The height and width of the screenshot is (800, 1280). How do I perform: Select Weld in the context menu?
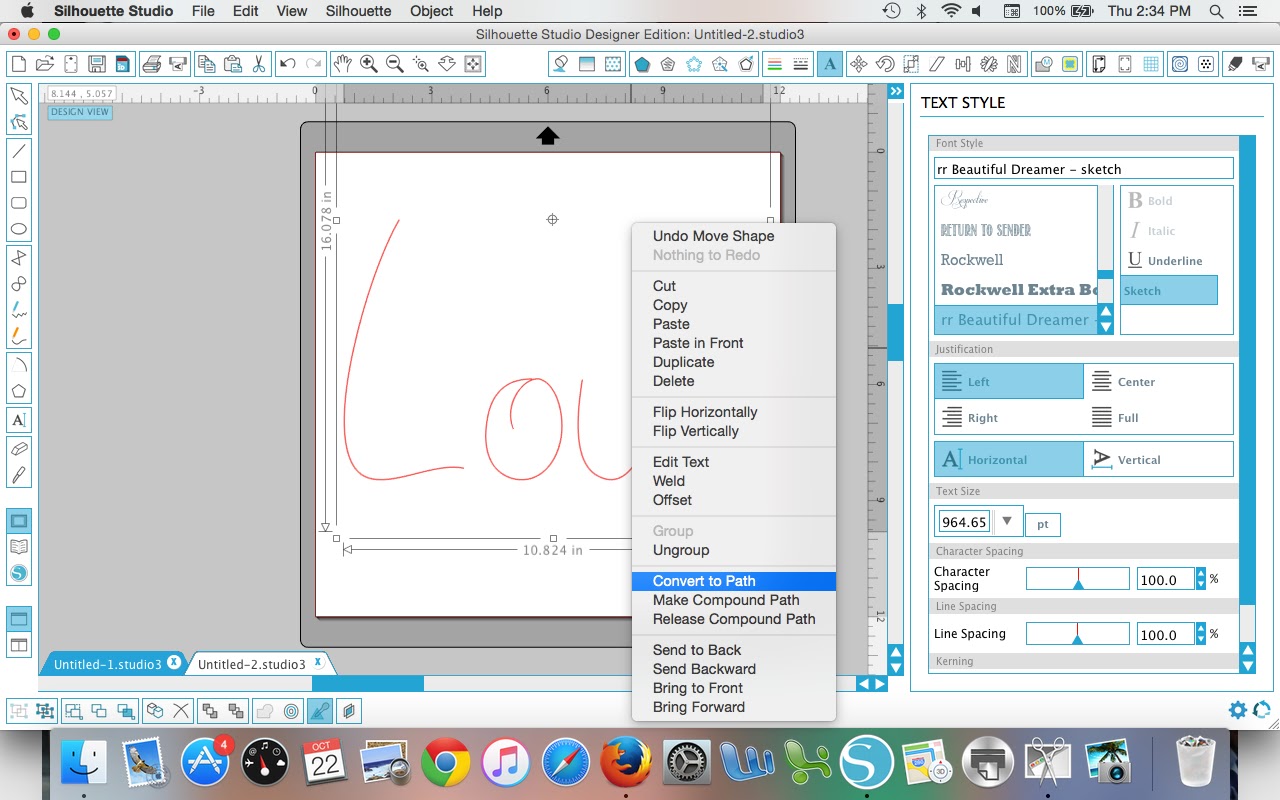pyautogui.click(x=670, y=481)
